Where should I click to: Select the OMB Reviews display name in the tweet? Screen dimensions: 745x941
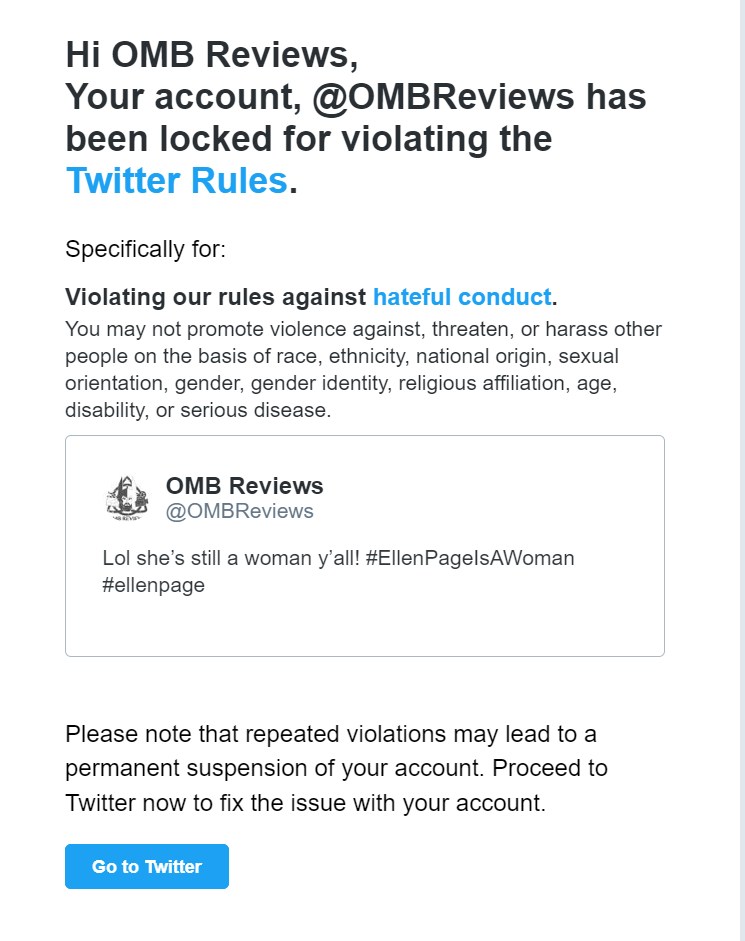(244, 486)
